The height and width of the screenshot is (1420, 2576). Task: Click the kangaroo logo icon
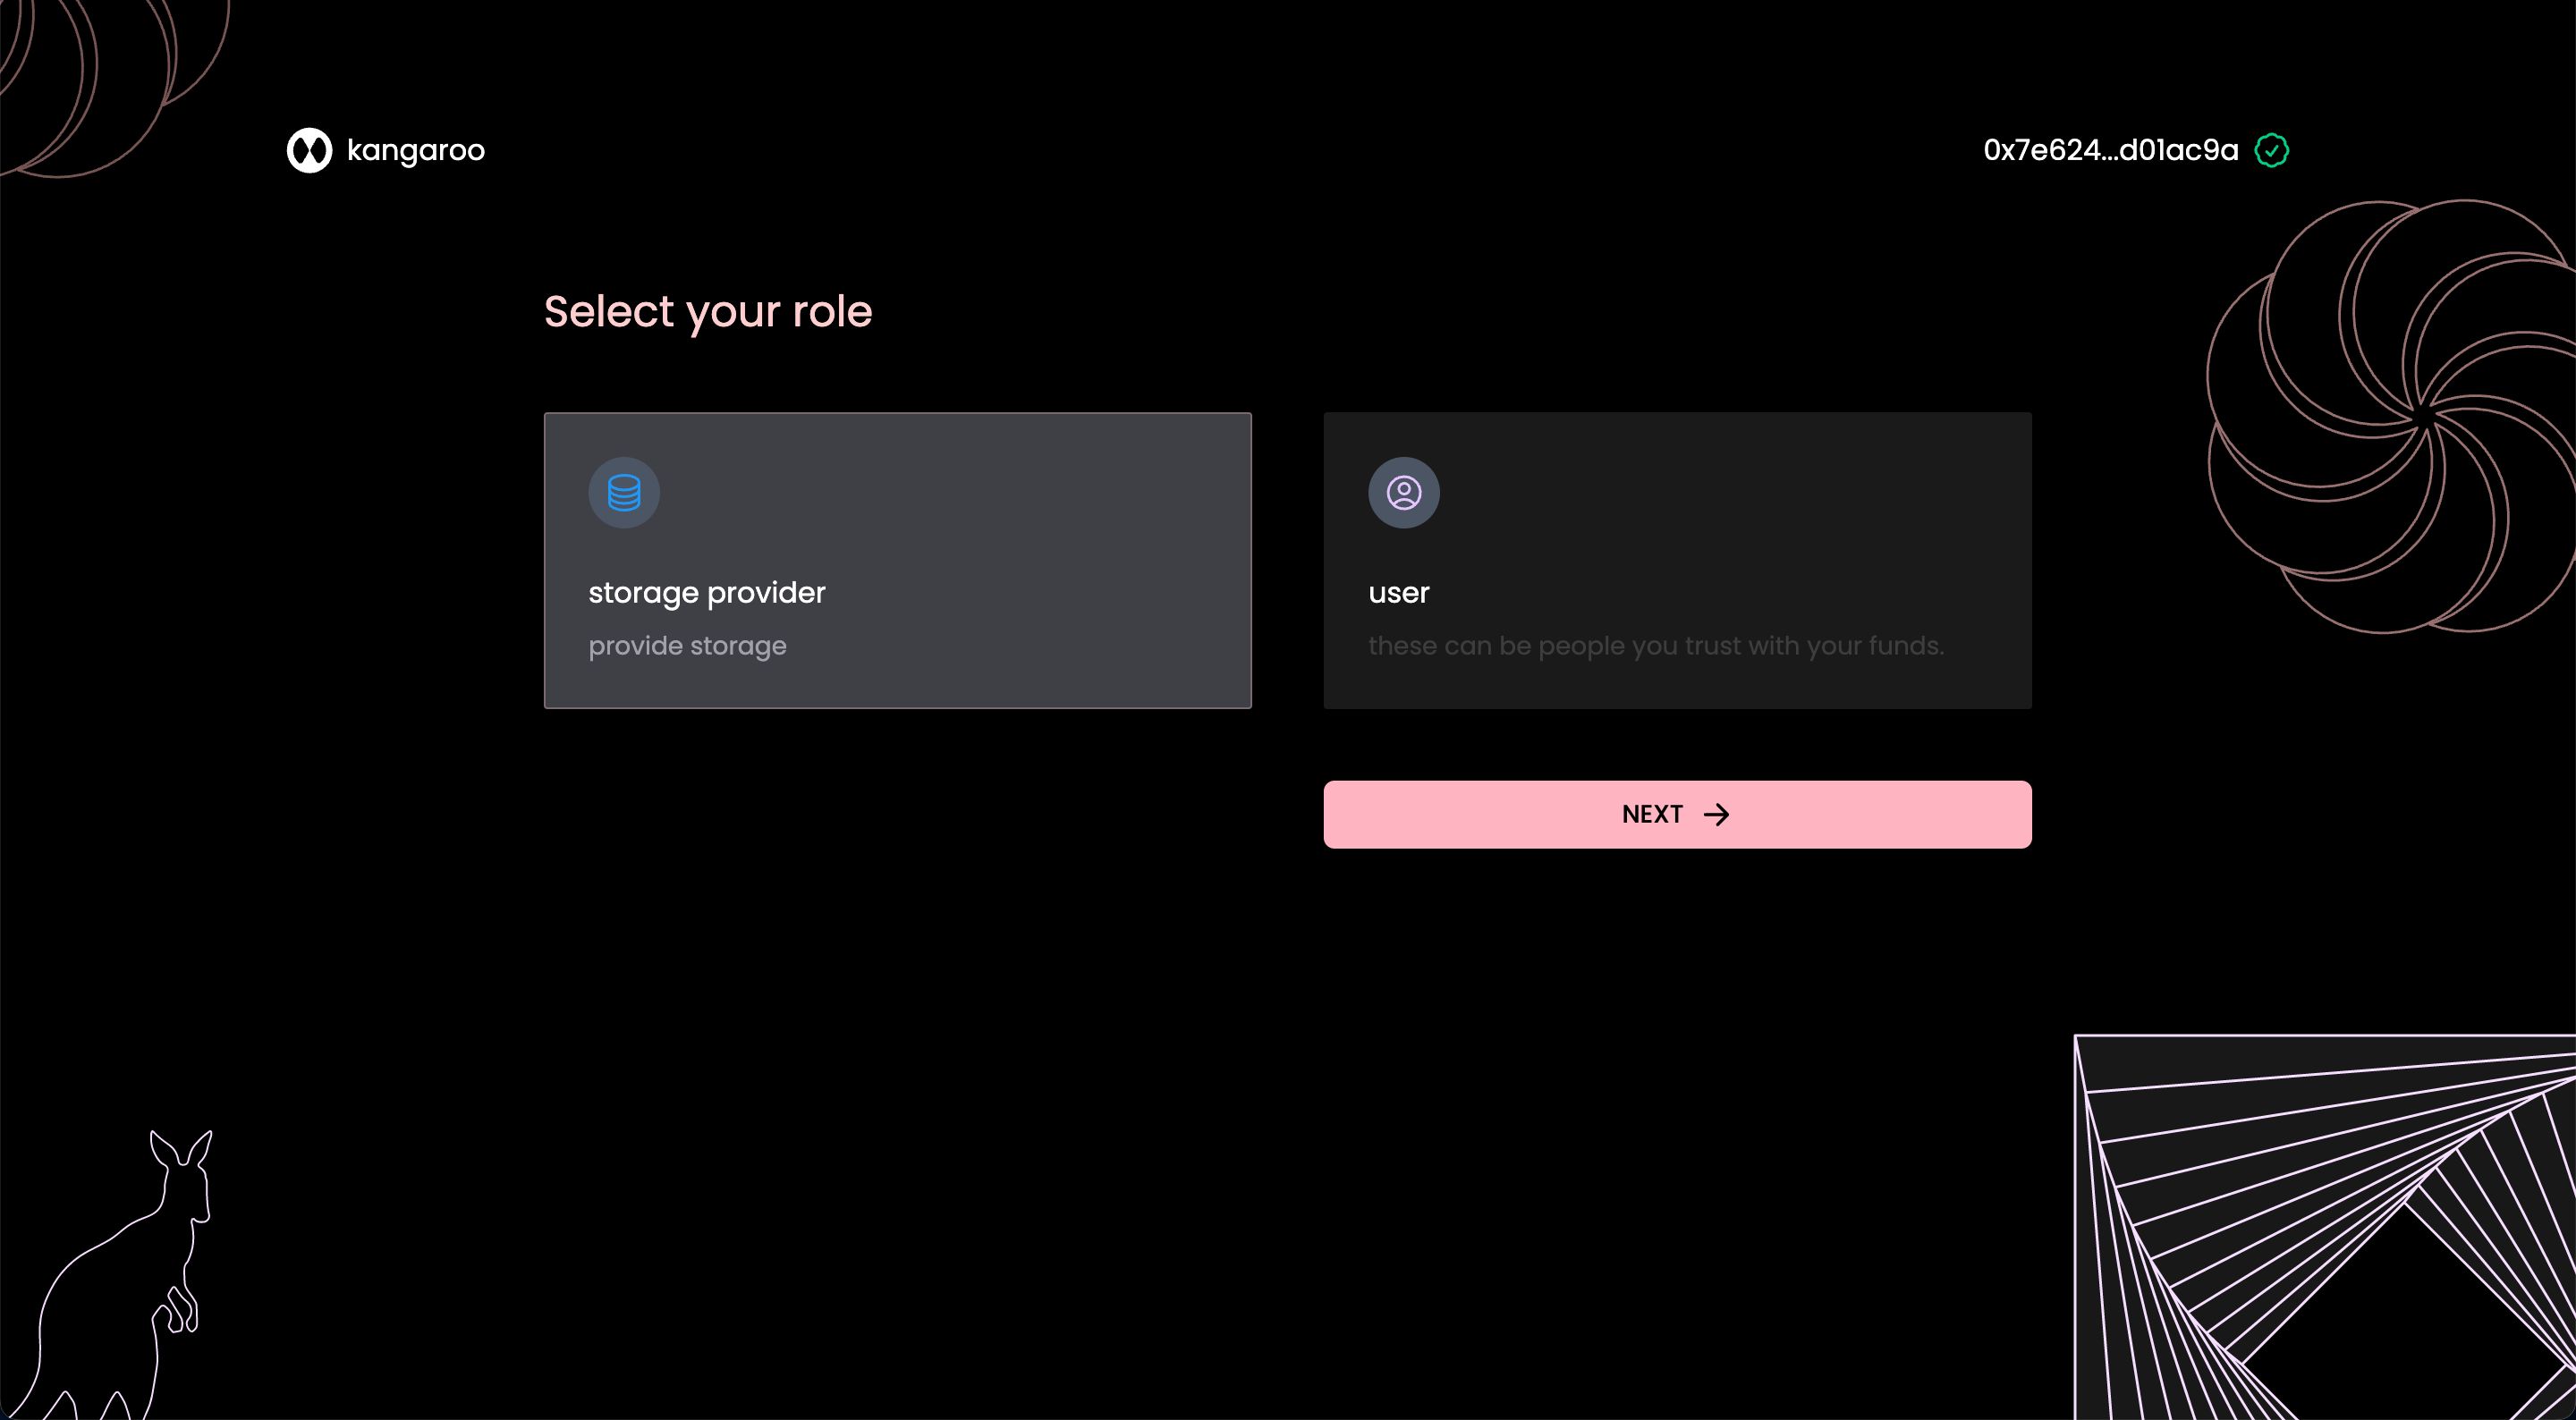click(x=309, y=150)
